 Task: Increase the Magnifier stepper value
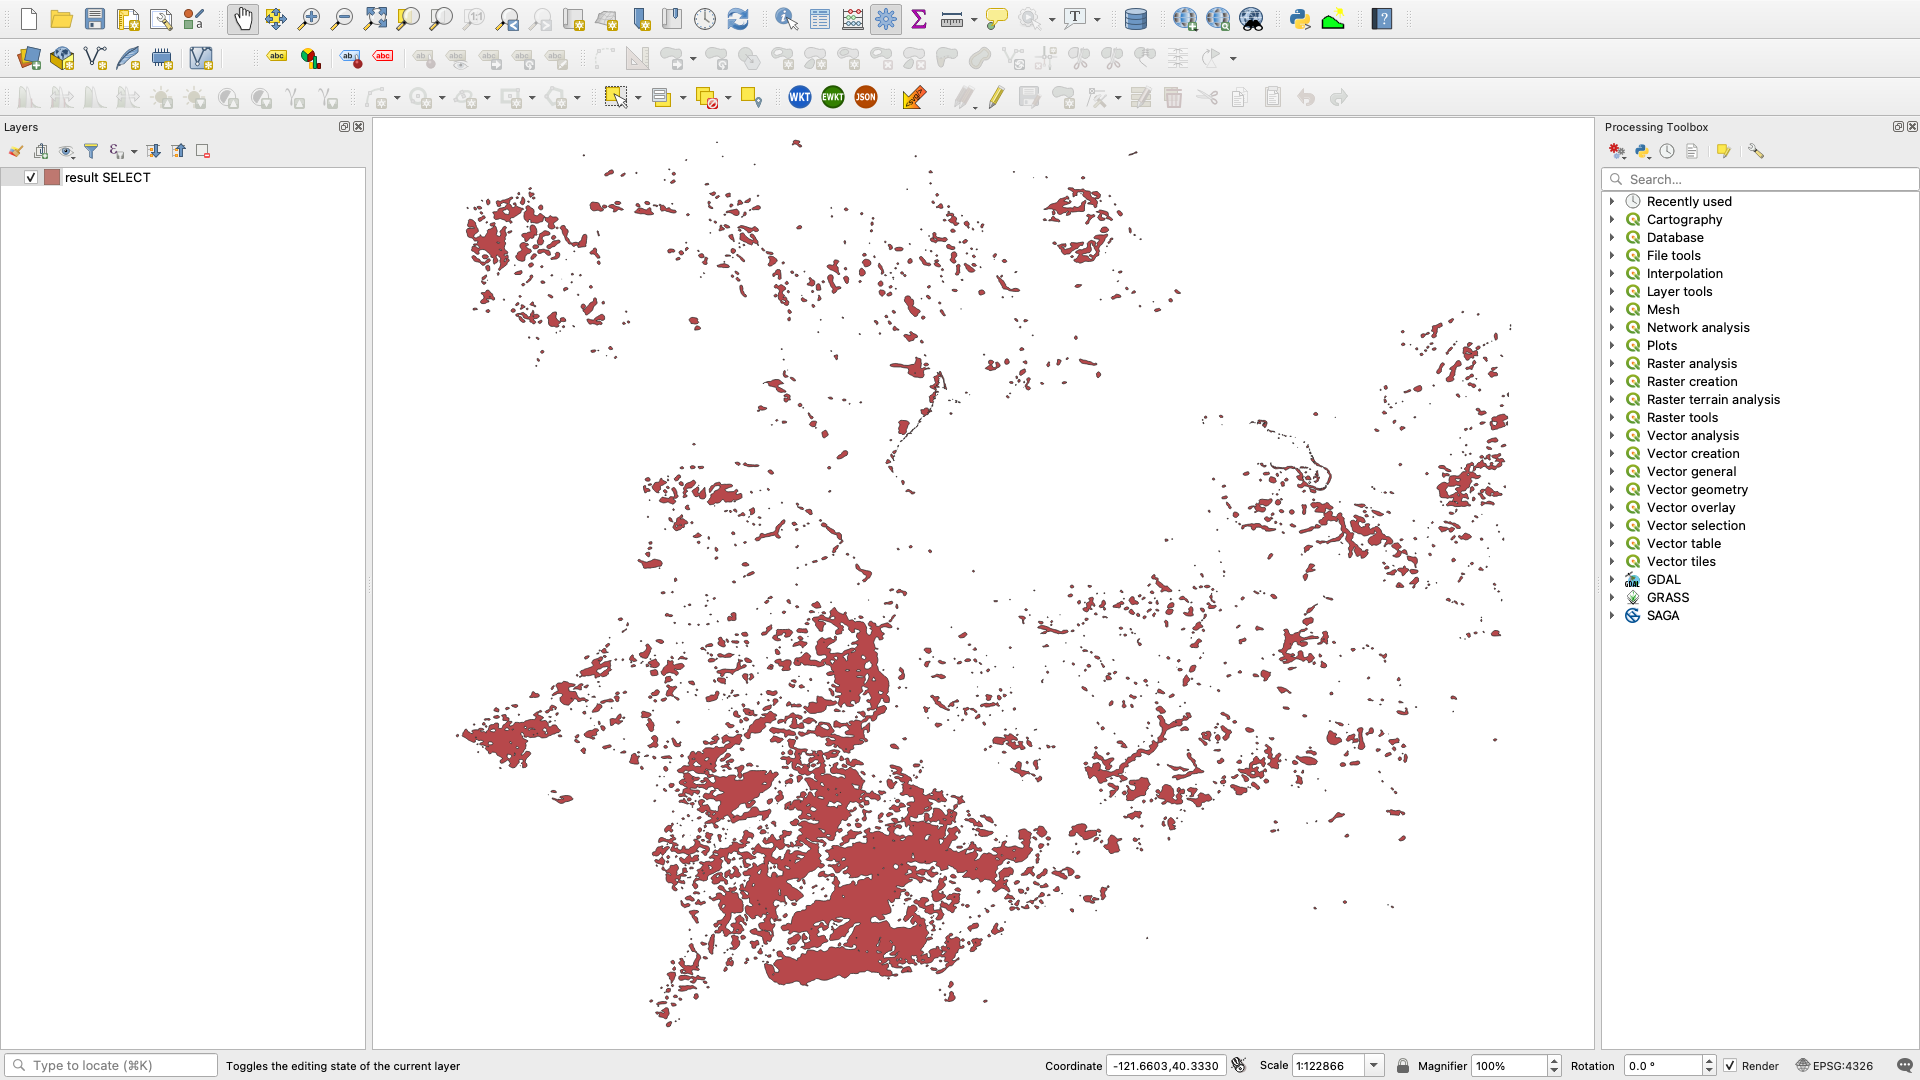pyautogui.click(x=1554, y=1061)
